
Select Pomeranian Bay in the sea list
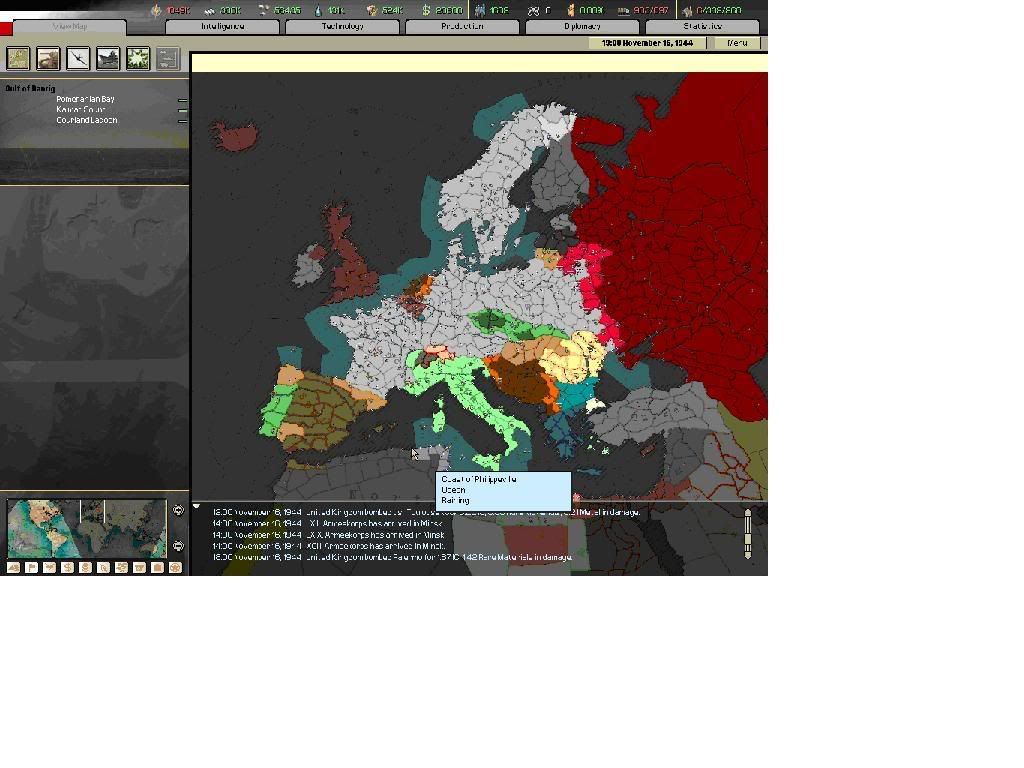click(85, 99)
